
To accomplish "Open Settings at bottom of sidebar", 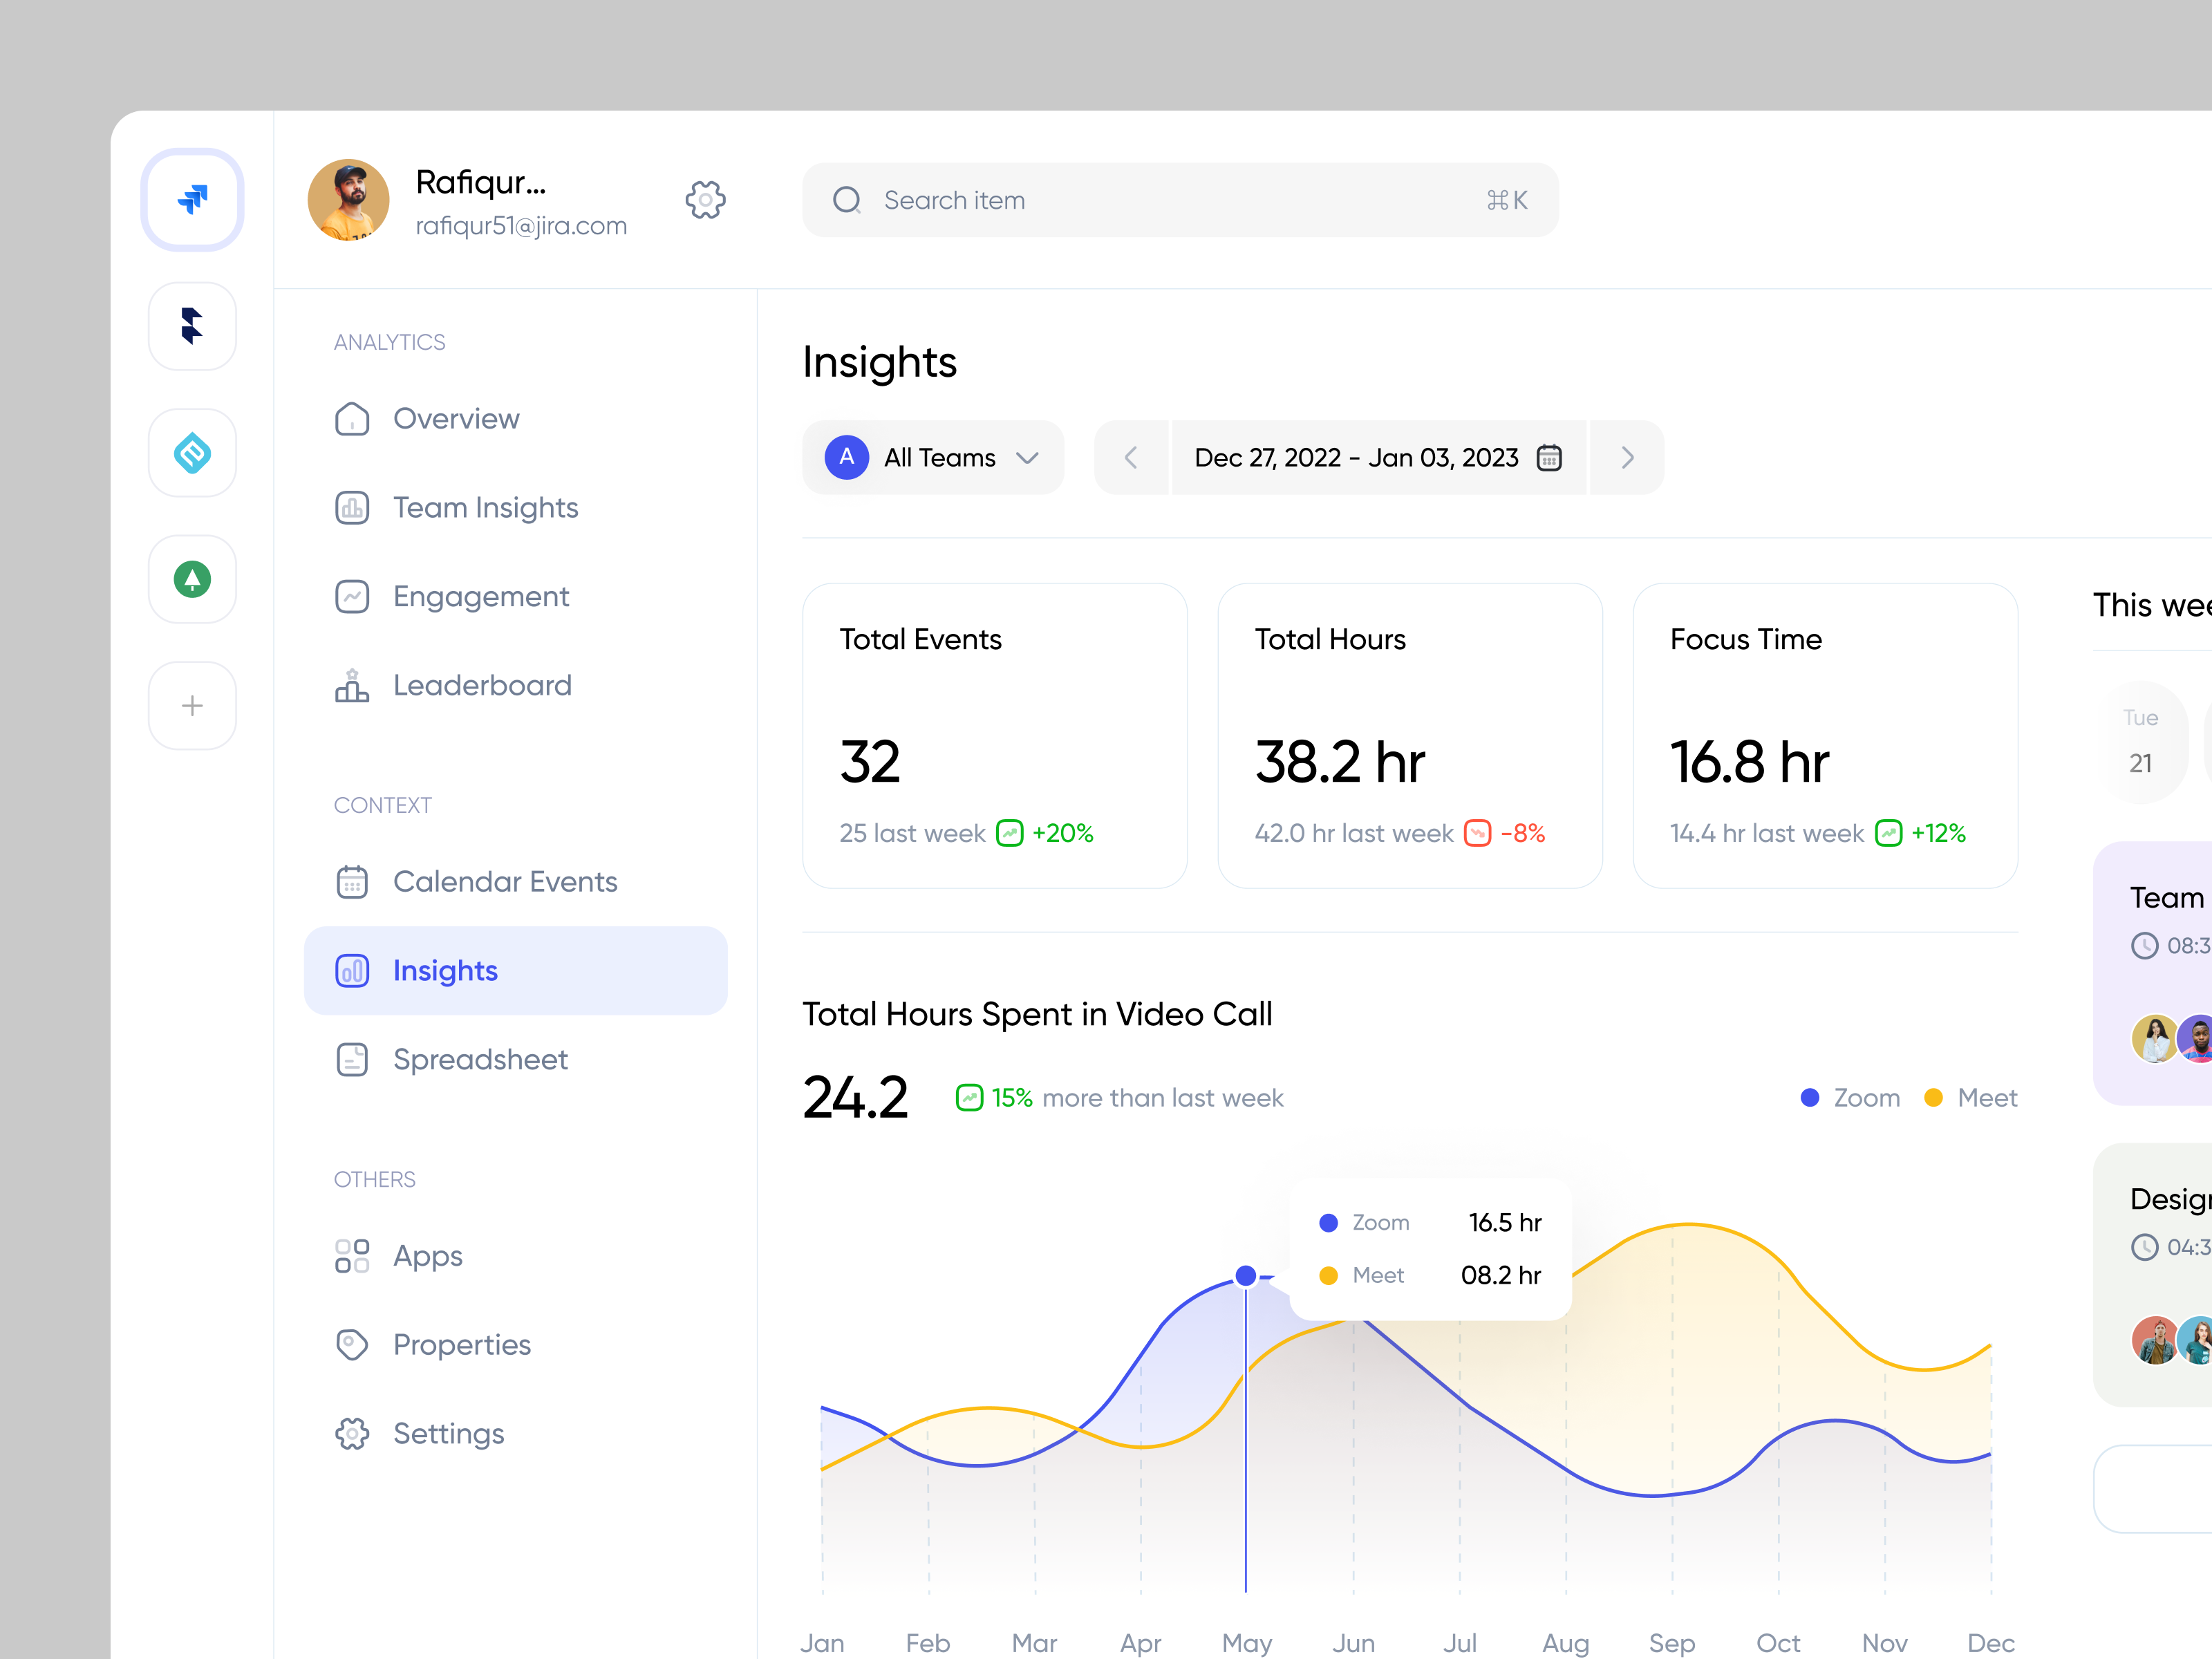I will [448, 1433].
